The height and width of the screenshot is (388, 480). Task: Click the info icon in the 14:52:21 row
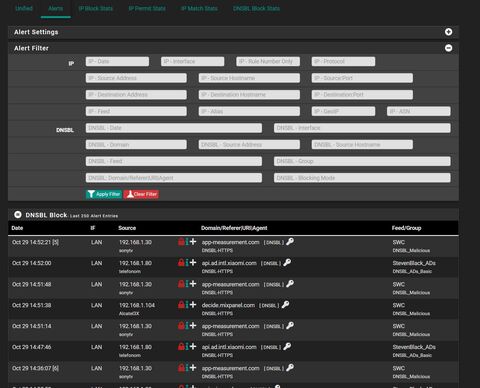(187, 242)
